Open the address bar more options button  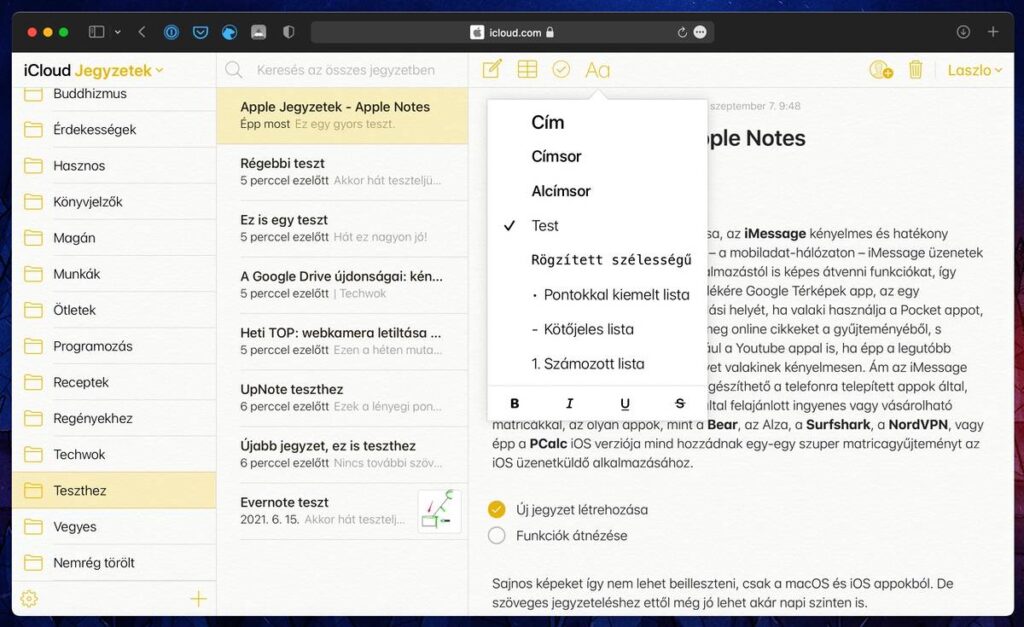coord(700,32)
